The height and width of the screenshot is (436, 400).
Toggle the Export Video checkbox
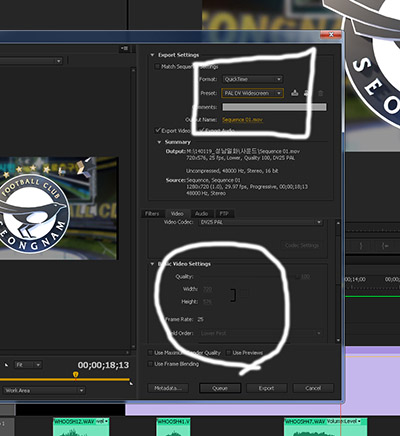pos(158,130)
